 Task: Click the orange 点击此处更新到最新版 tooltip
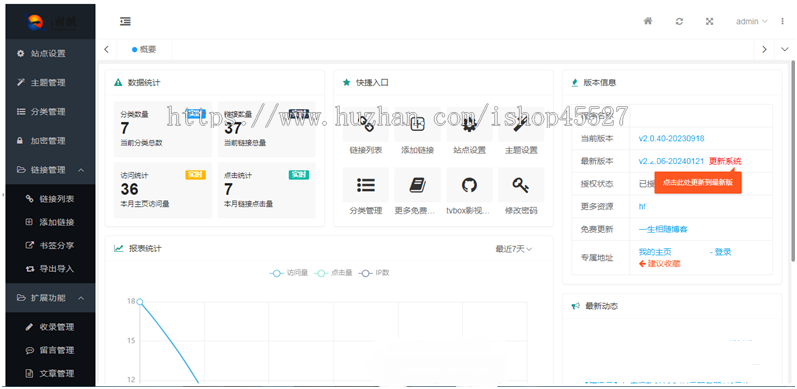pyautogui.click(x=698, y=183)
